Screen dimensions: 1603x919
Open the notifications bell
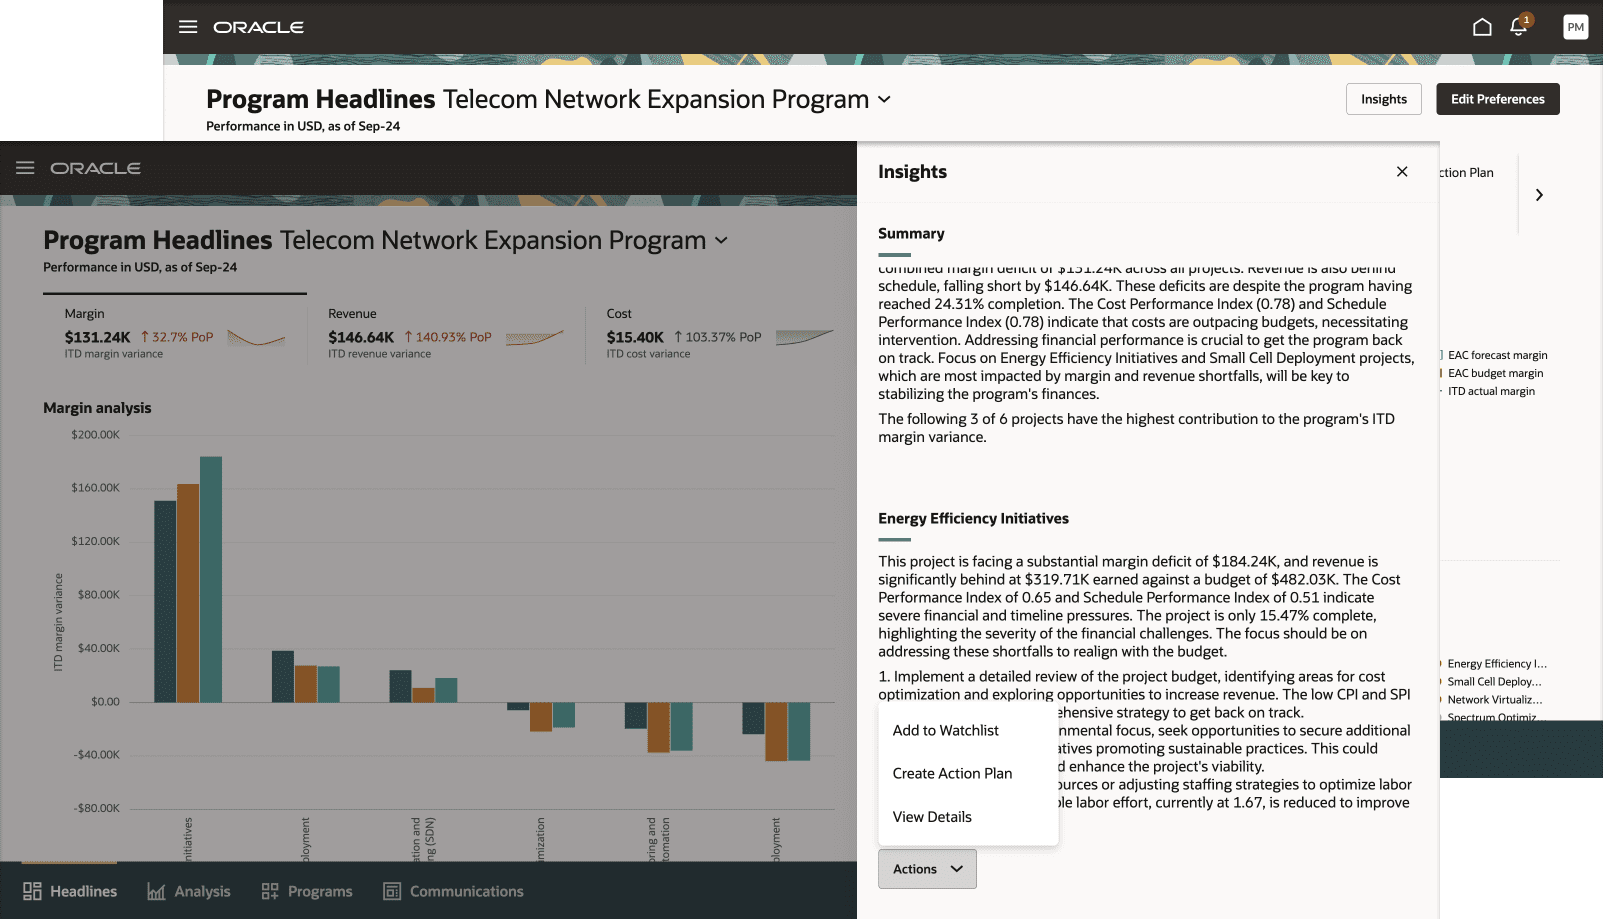(1518, 27)
